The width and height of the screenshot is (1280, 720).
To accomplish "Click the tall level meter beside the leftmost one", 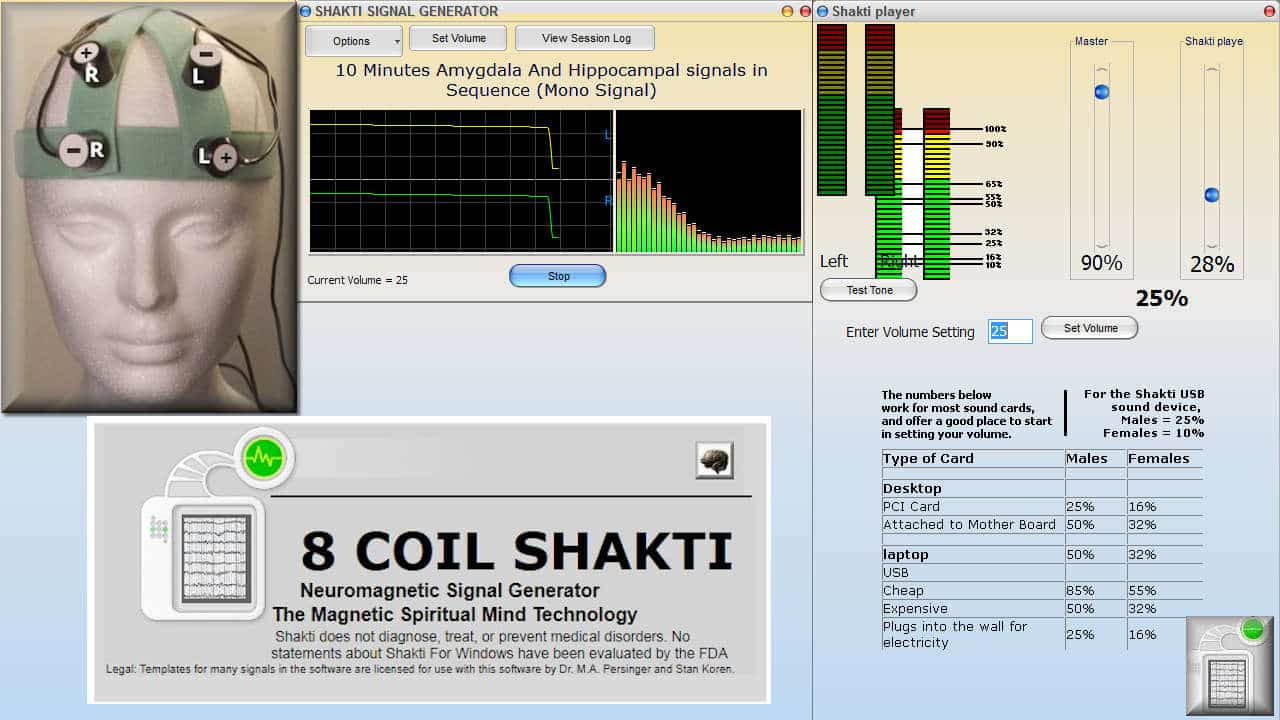I will coord(880,110).
